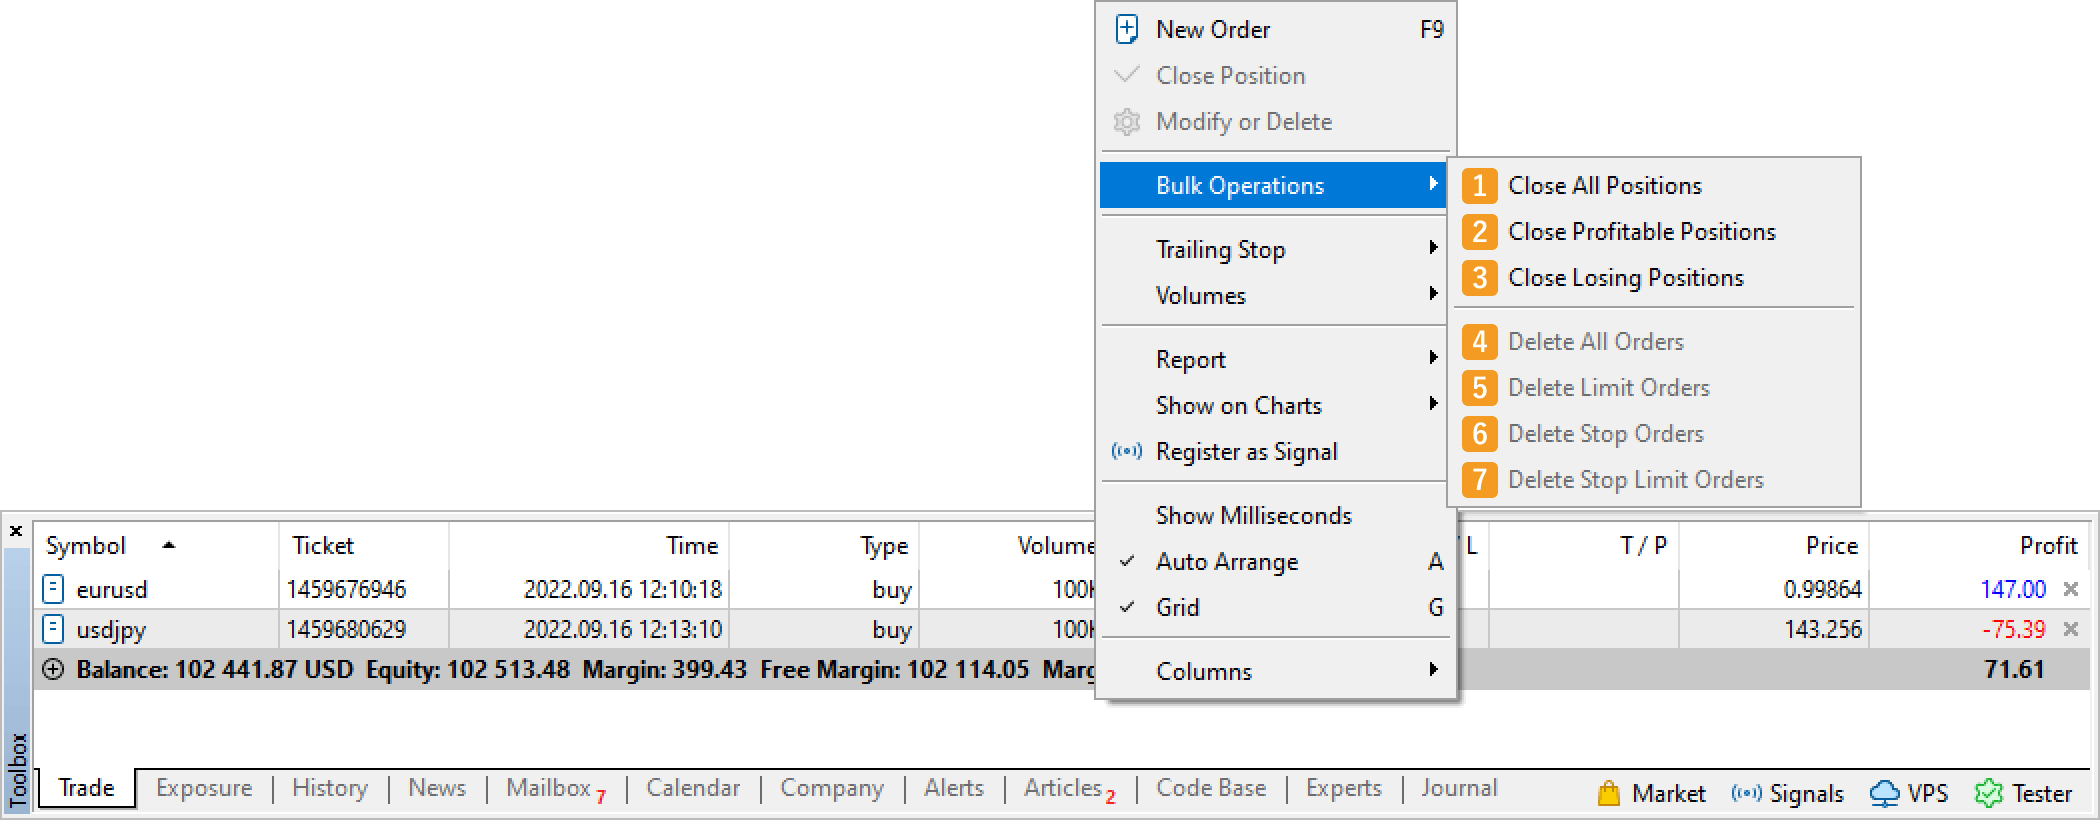Click price value 0.99864
This screenshot has height=820, width=2100.
(x=1822, y=589)
